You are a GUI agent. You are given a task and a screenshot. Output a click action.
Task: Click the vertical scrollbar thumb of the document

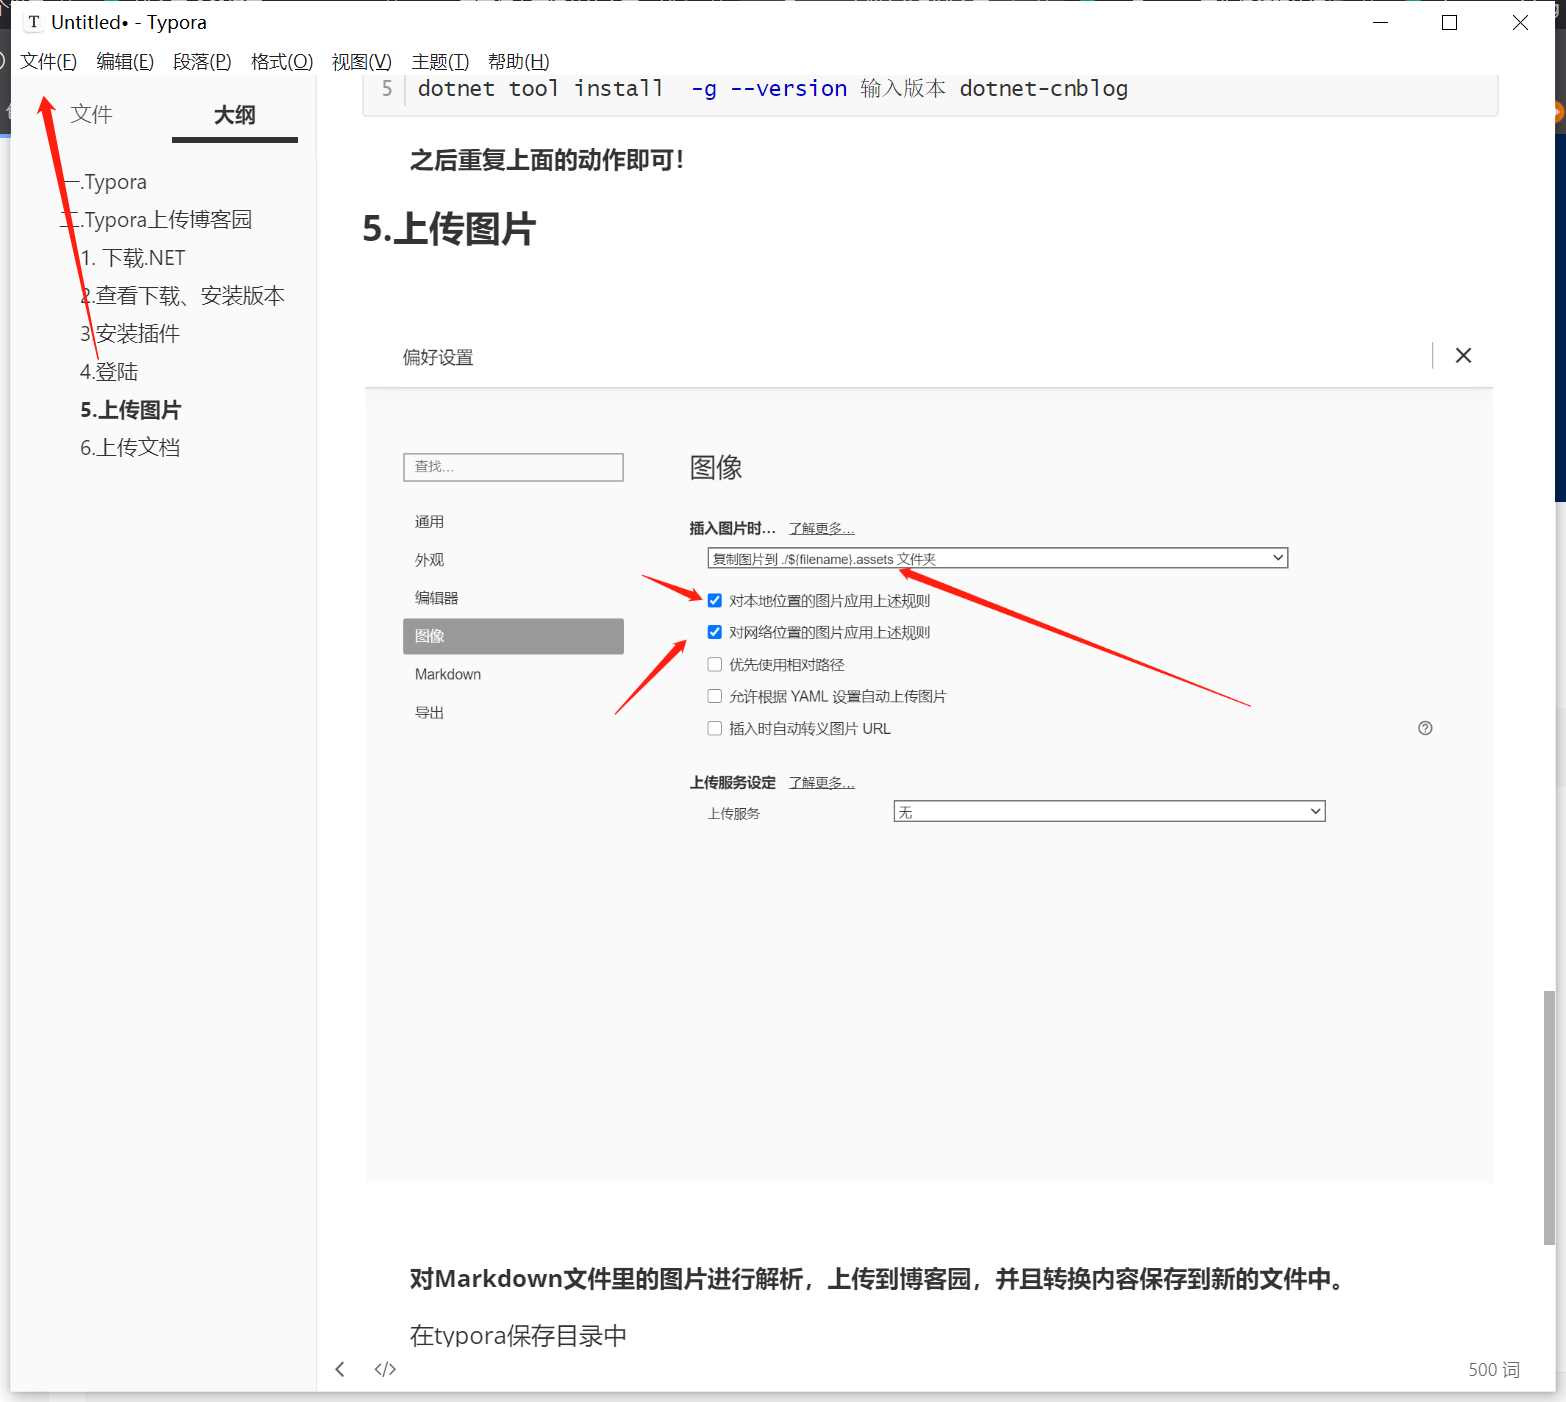1549,1117
